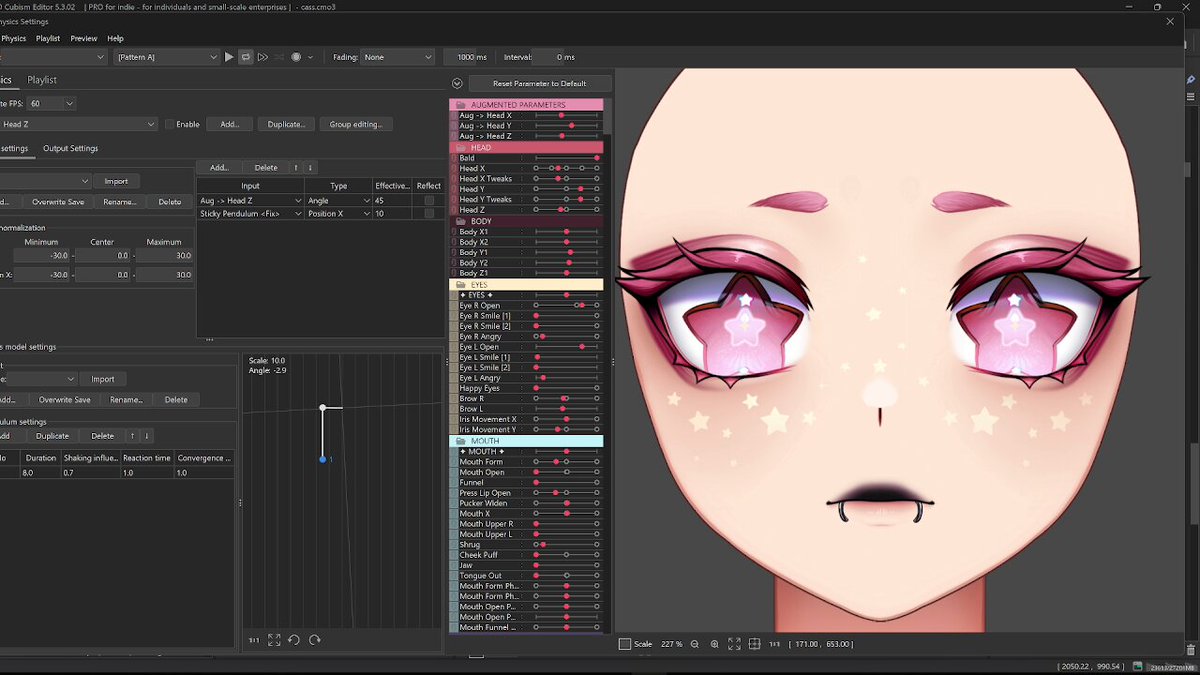Open the Fading dropdown

coord(398,57)
